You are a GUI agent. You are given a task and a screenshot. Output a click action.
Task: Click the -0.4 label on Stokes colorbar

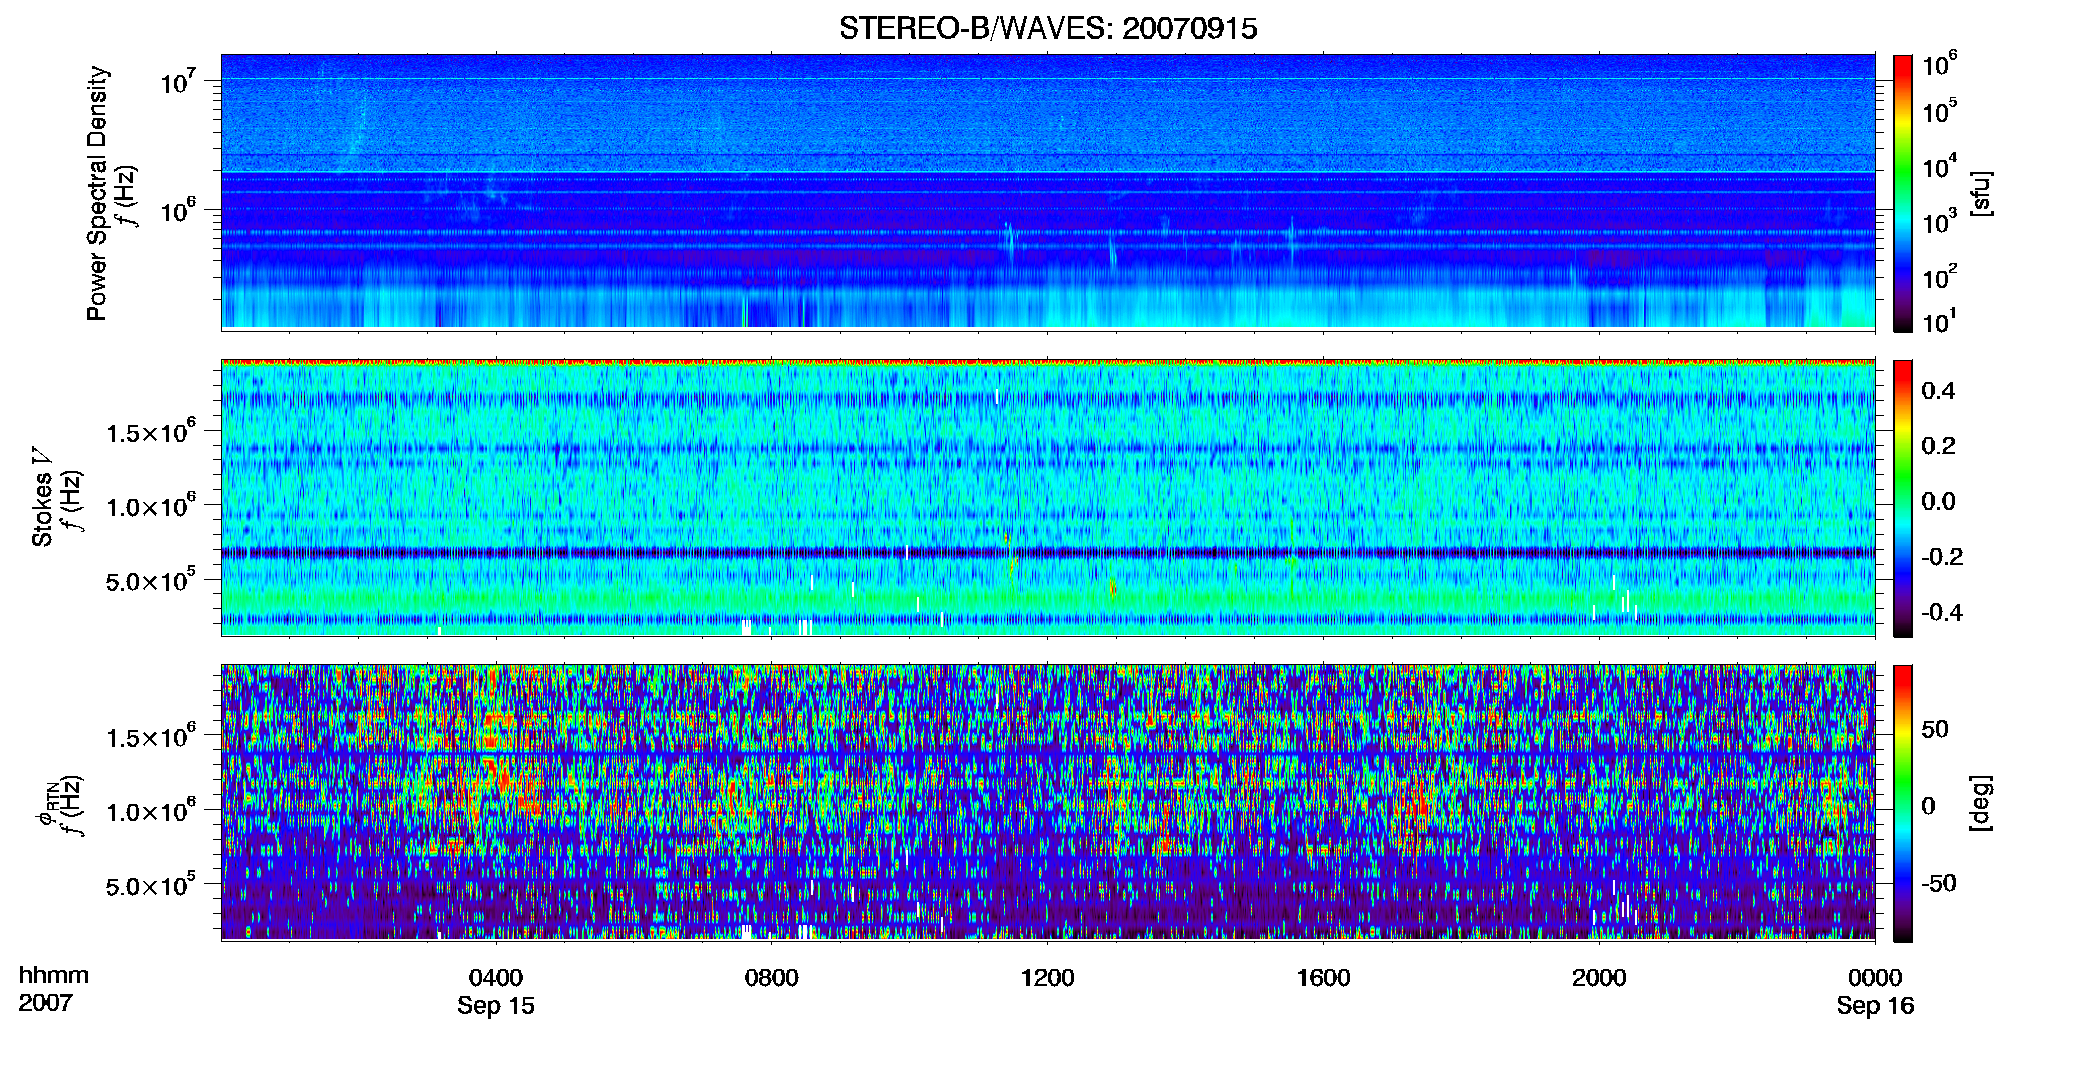coord(1941,612)
